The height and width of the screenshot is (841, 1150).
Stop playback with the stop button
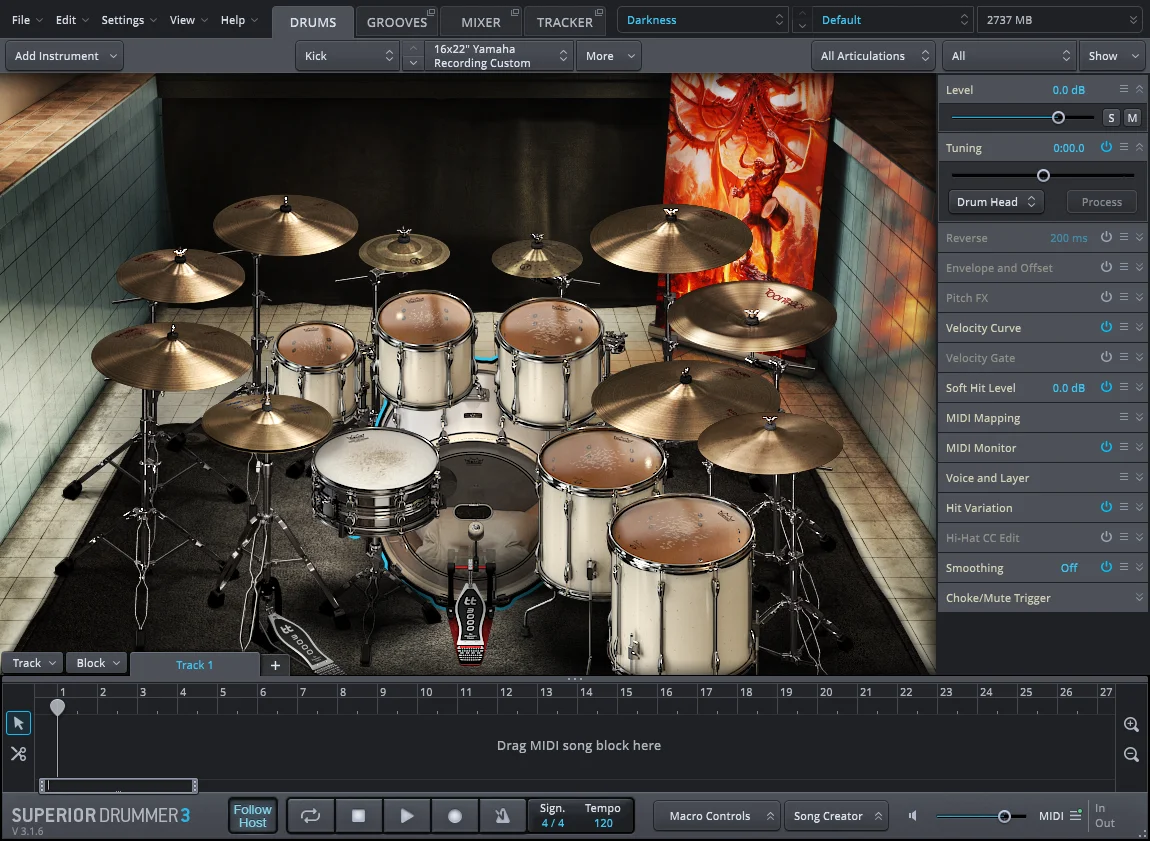point(359,816)
